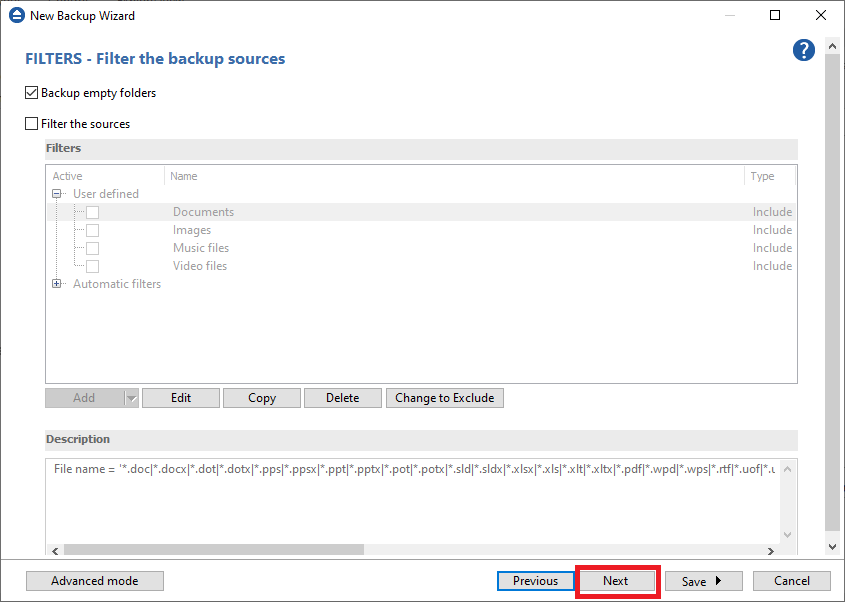Image resolution: width=845 pixels, height=602 pixels.
Task: Switch to Advanced mode
Action: 94,581
